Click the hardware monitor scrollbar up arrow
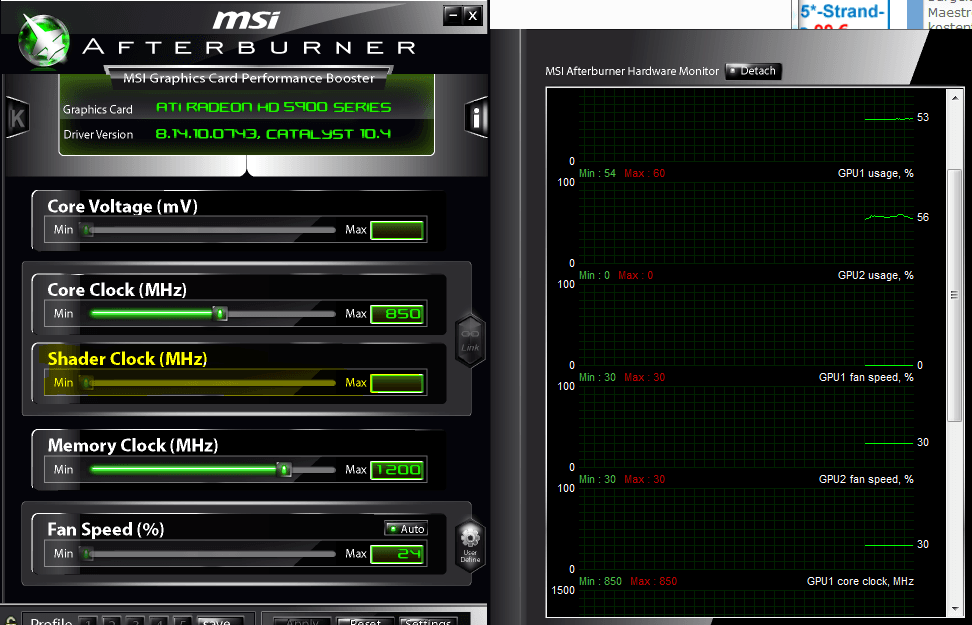Screen dimensions: 972x625 [955, 98]
